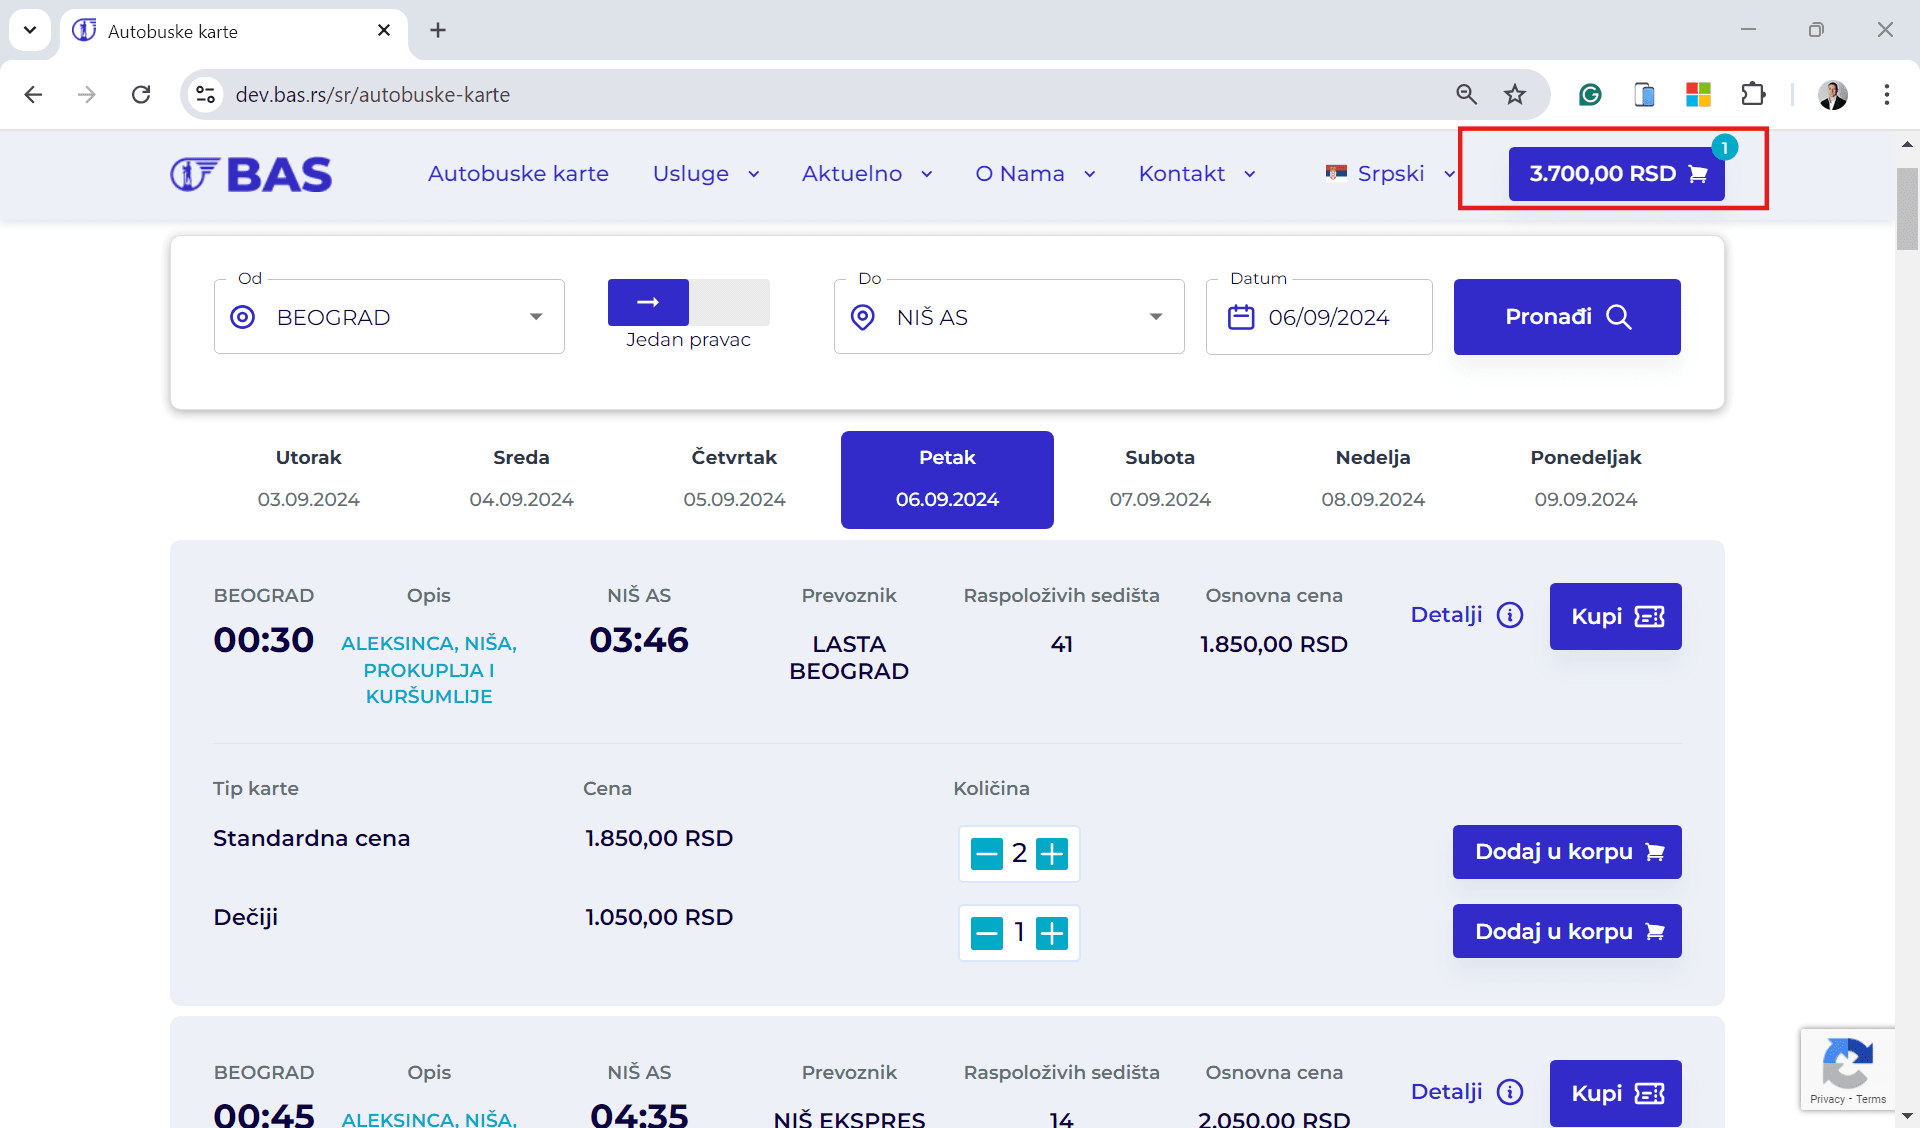
Task: Click the cart badge showing 1
Action: point(1724,148)
